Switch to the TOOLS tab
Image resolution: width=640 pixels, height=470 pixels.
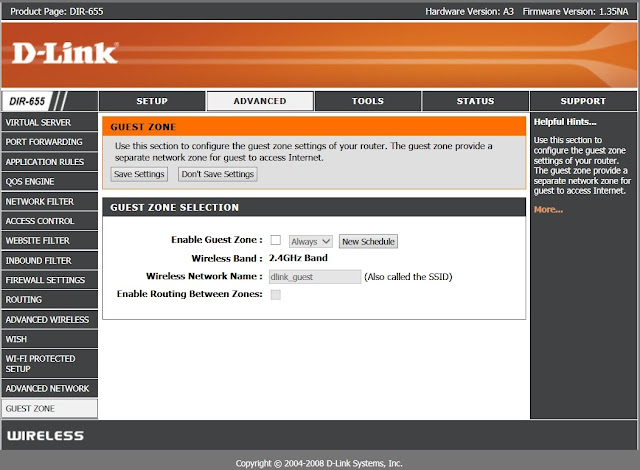pos(368,101)
